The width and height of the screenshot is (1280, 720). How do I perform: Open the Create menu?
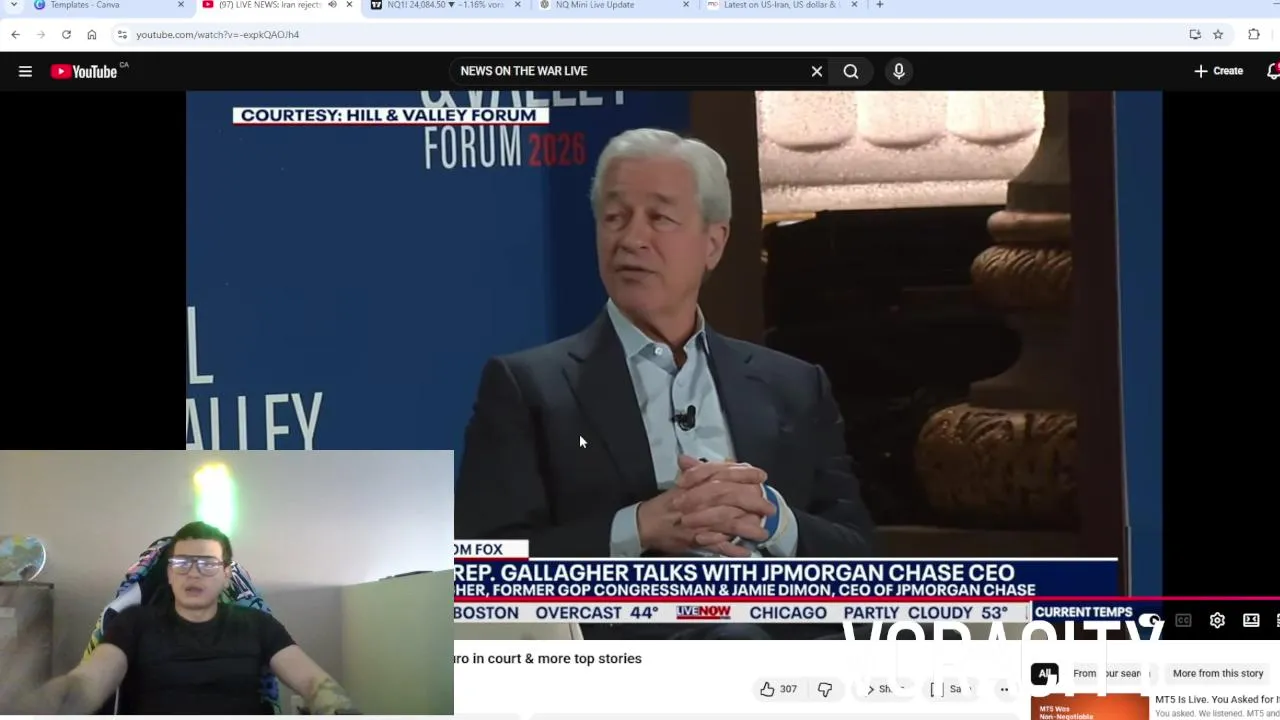[1218, 71]
